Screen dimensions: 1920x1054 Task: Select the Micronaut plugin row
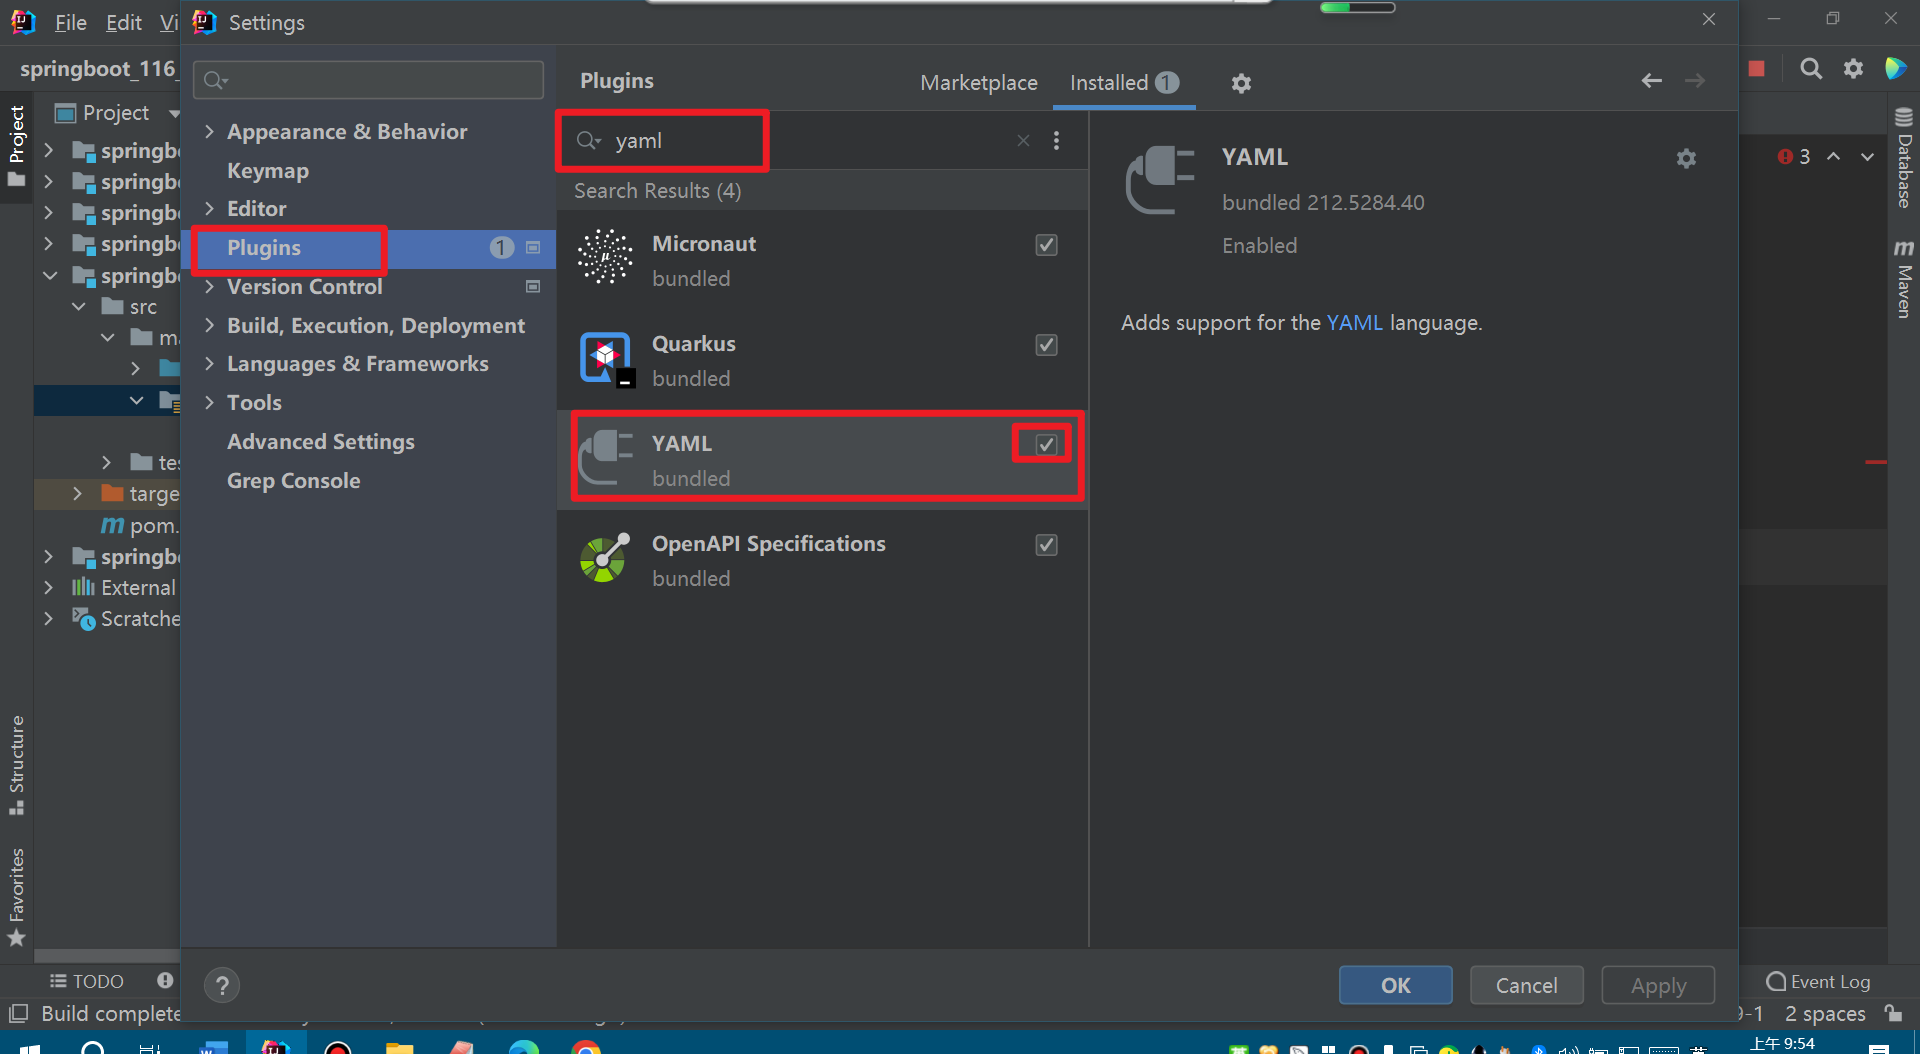(x=822, y=260)
